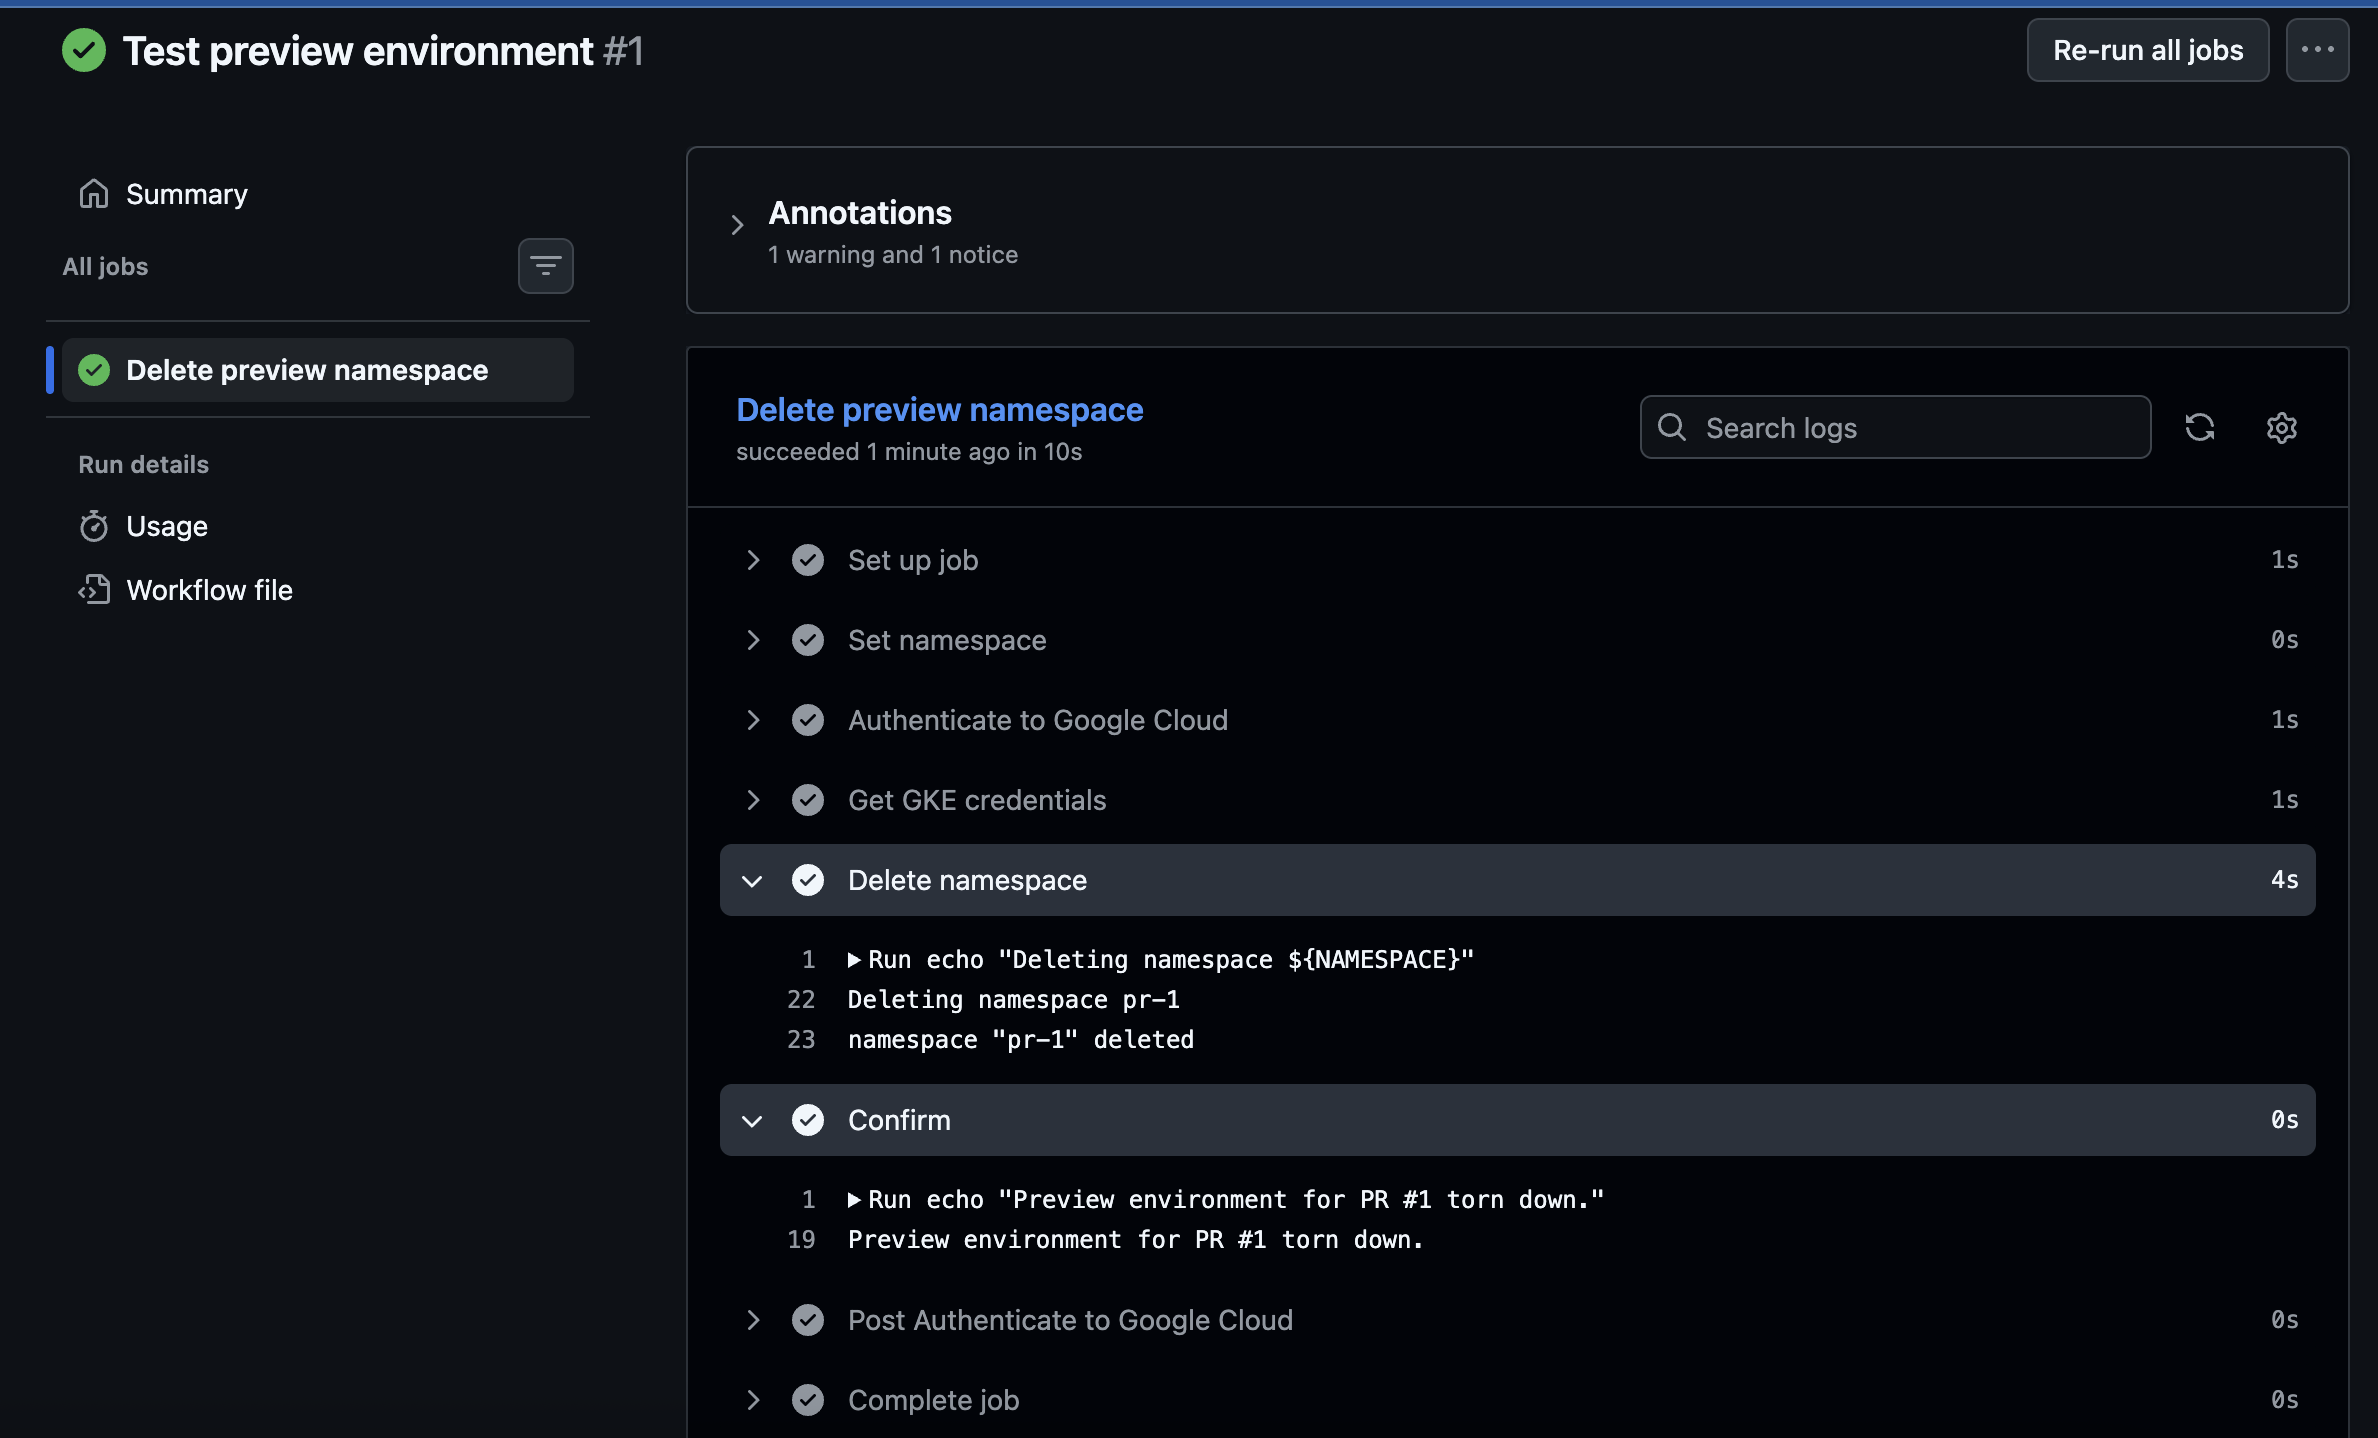Expand the Annotations section

tap(737, 225)
